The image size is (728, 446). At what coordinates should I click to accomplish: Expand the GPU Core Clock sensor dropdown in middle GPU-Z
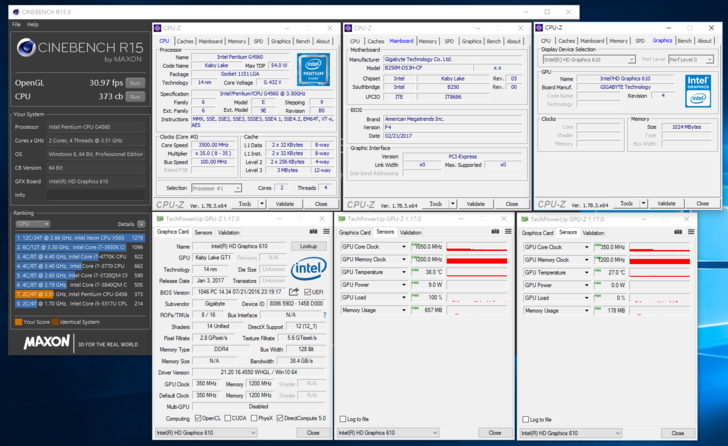pyautogui.click(x=404, y=246)
